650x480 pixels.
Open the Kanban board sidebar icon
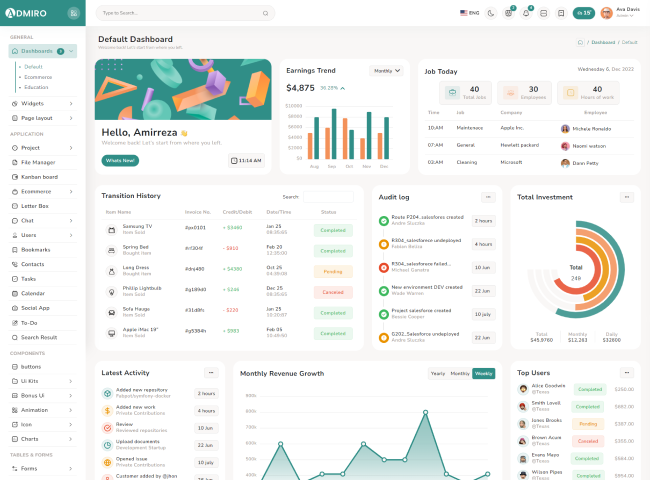pos(14,176)
